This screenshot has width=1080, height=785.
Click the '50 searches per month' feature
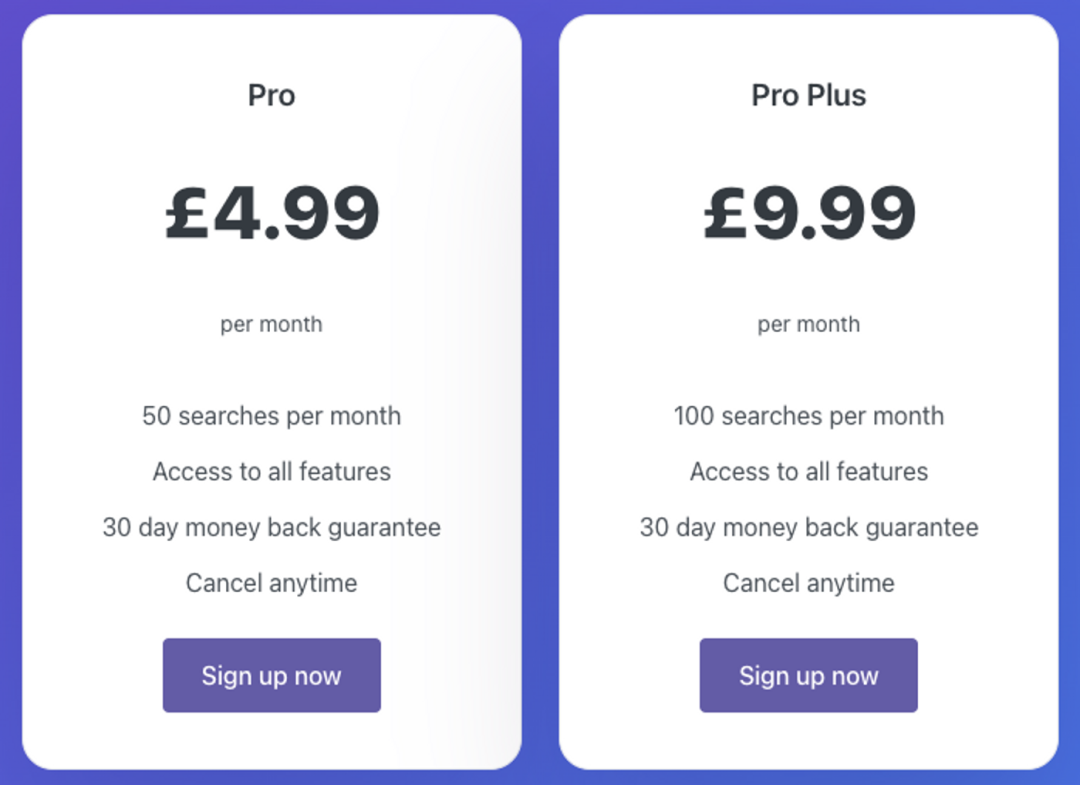271,416
